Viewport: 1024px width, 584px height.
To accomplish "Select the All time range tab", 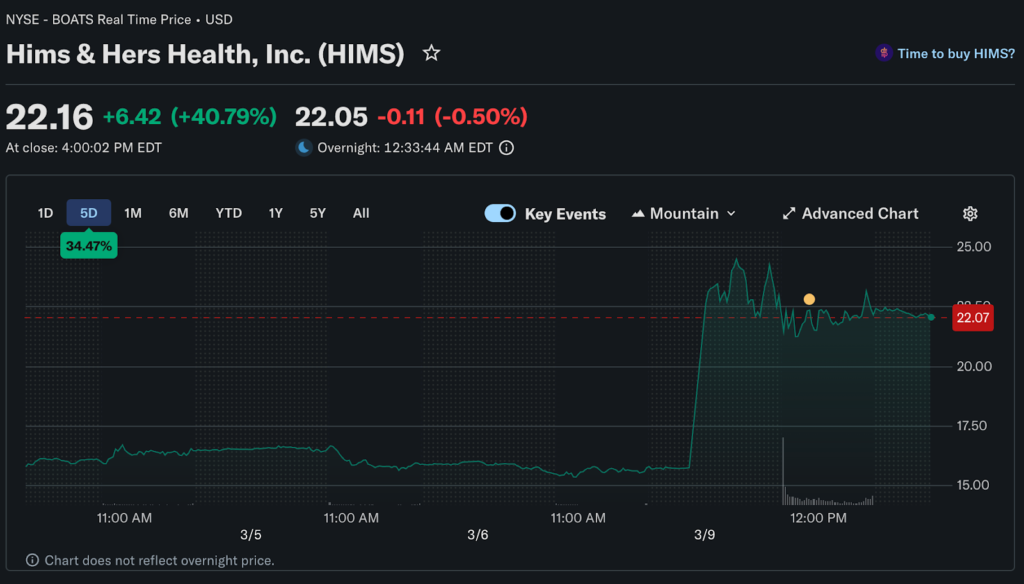I will point(361,213).
